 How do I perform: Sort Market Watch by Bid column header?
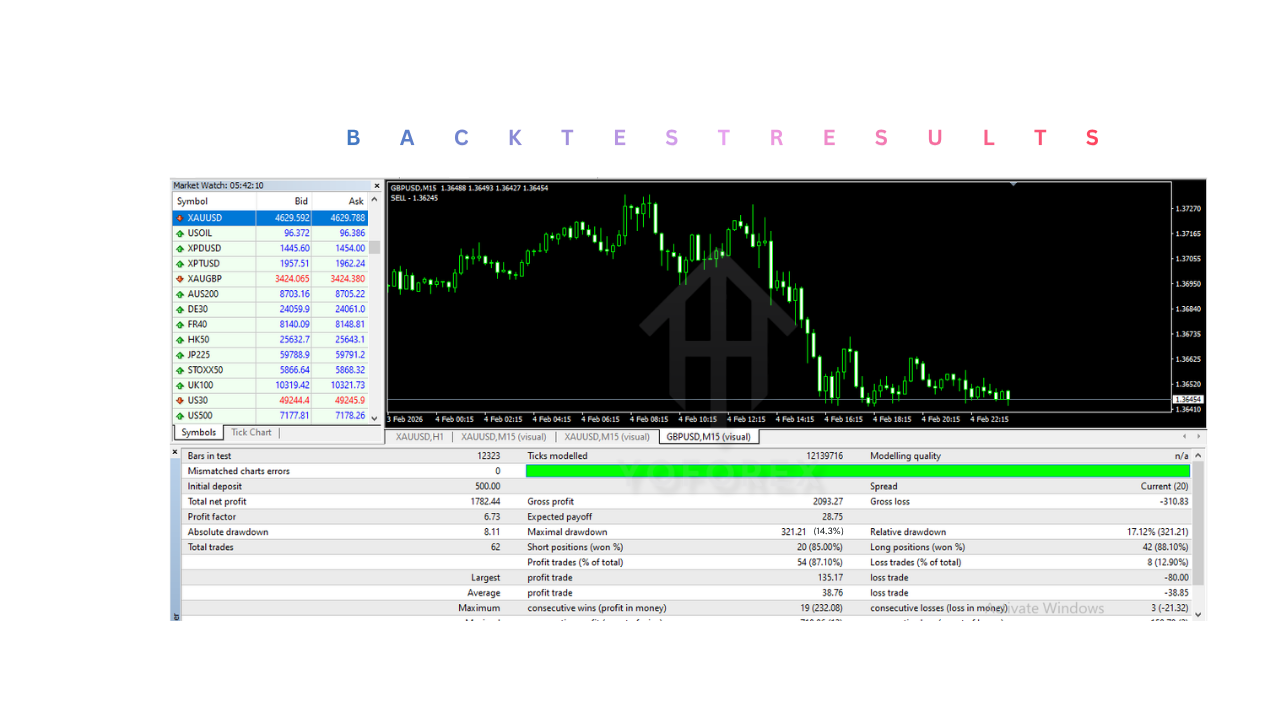pyautogui.click(x=300, y=202)
